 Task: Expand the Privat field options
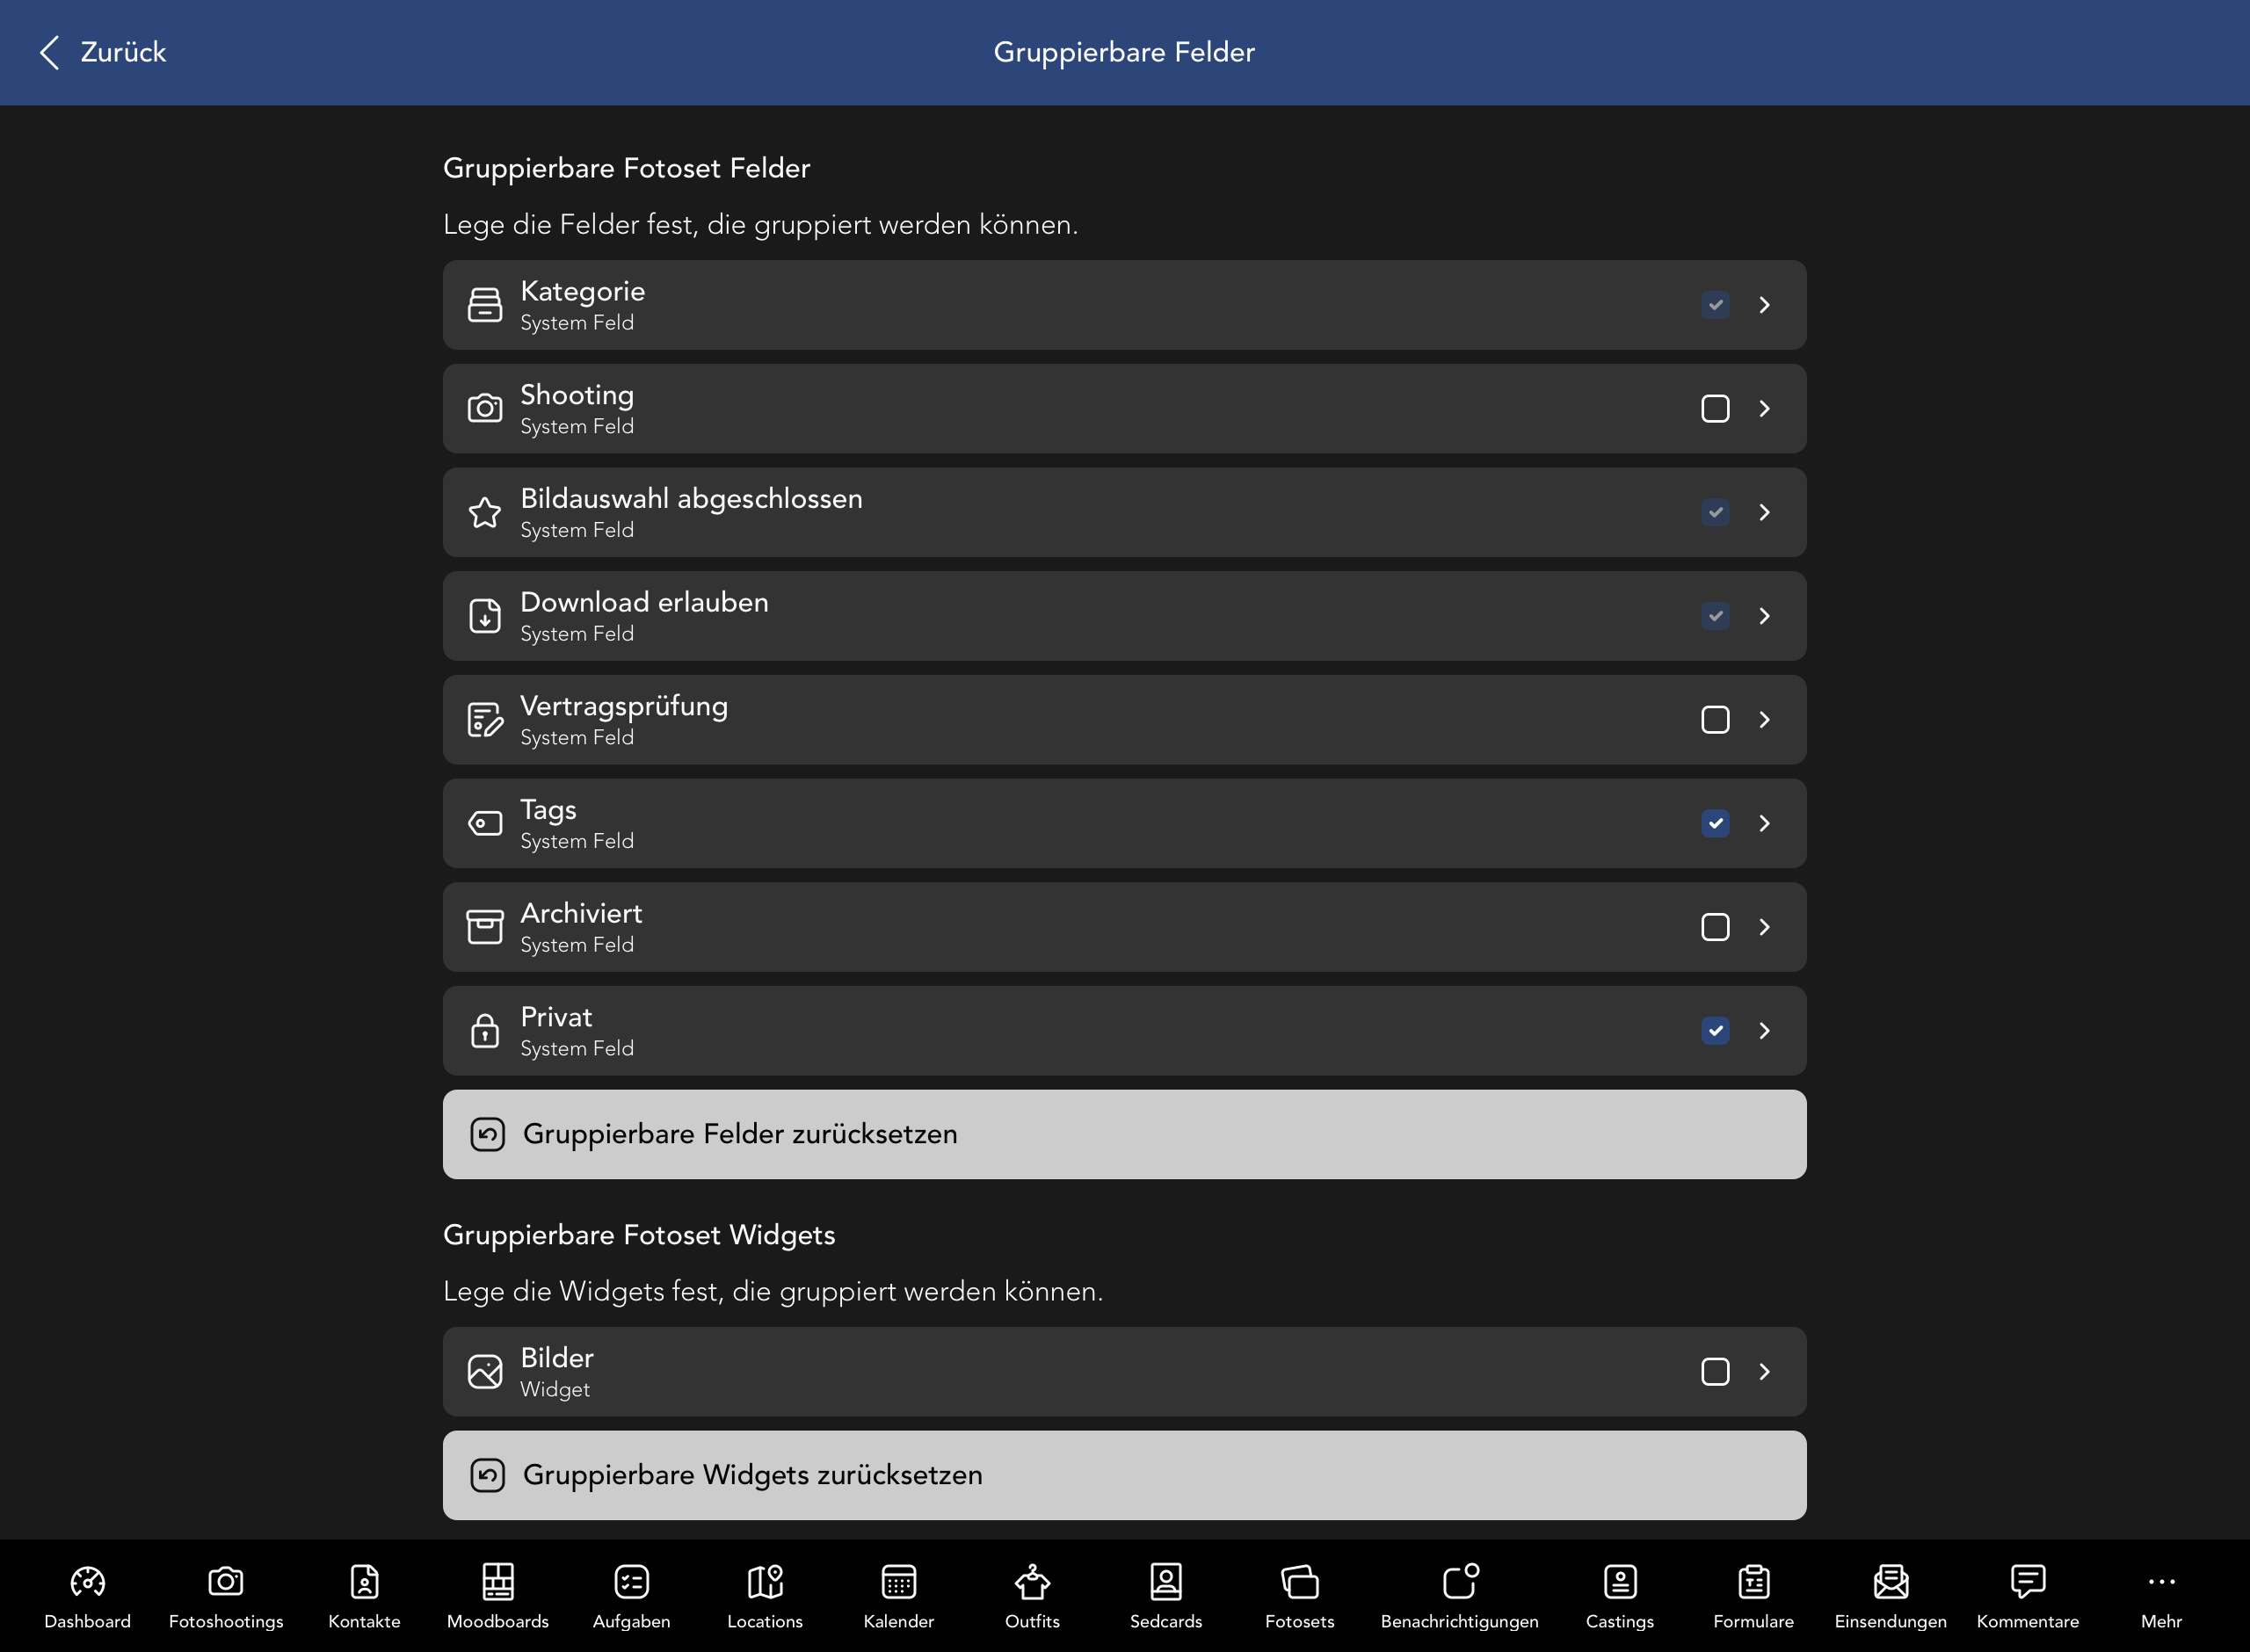(1764, 1030)
